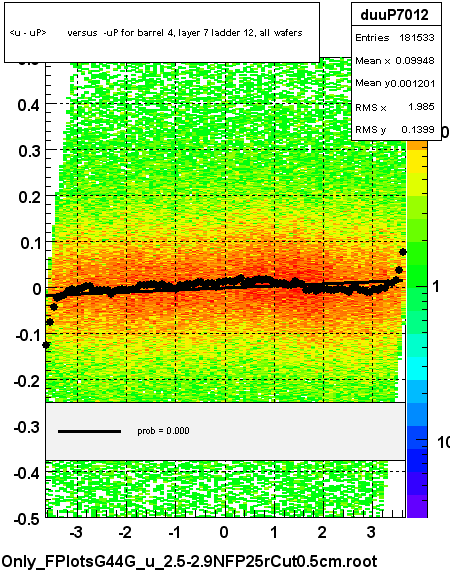The width and height of the screenshot is (450, 575).
Task: Click the y-axis label -0.2
Action: pos(28,381)
